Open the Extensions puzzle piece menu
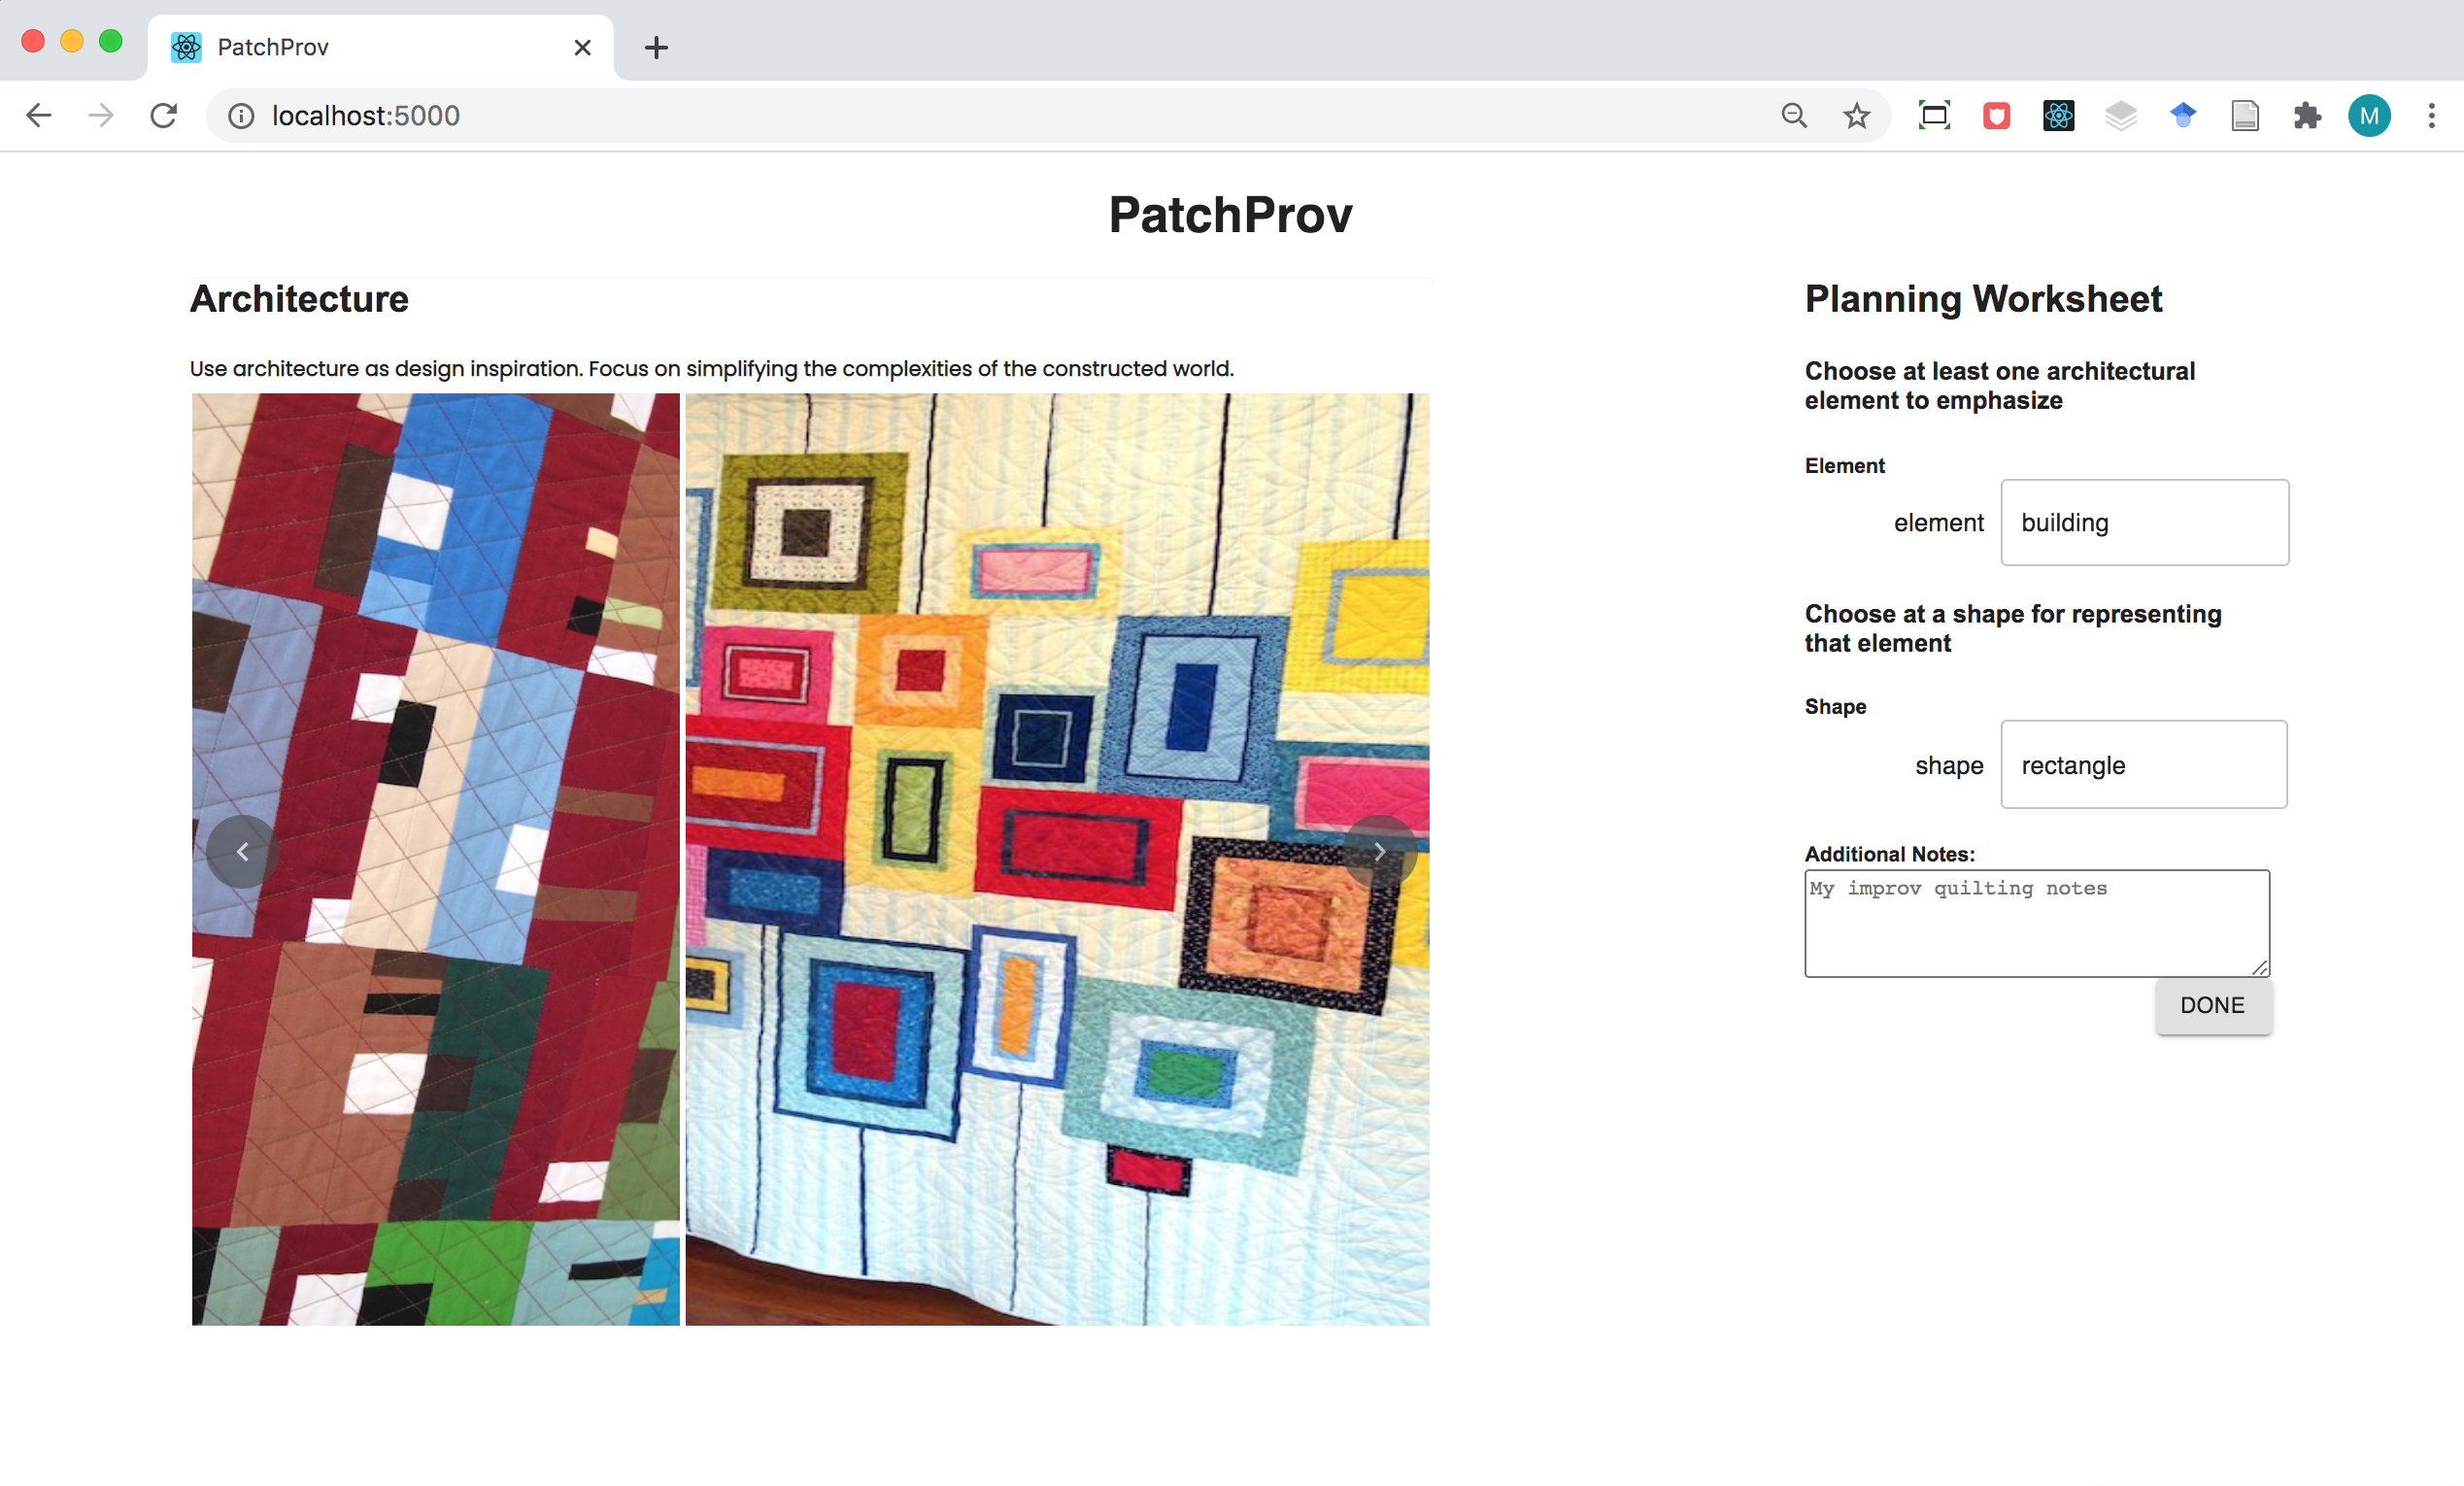The image size is (2464, 1486). pos(2307,116)
